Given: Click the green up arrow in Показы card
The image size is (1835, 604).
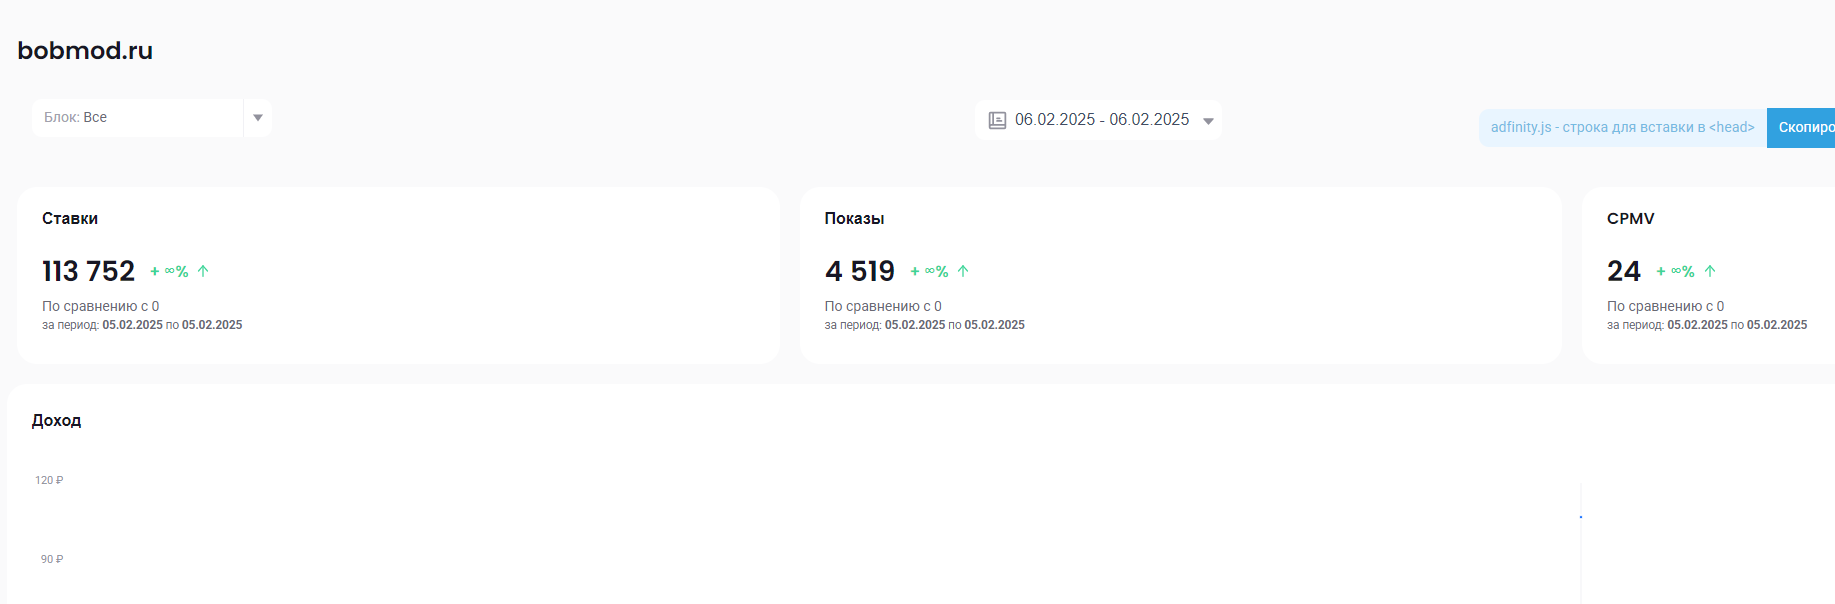Looking at the screenshot, I should click(x=963, y=271).
